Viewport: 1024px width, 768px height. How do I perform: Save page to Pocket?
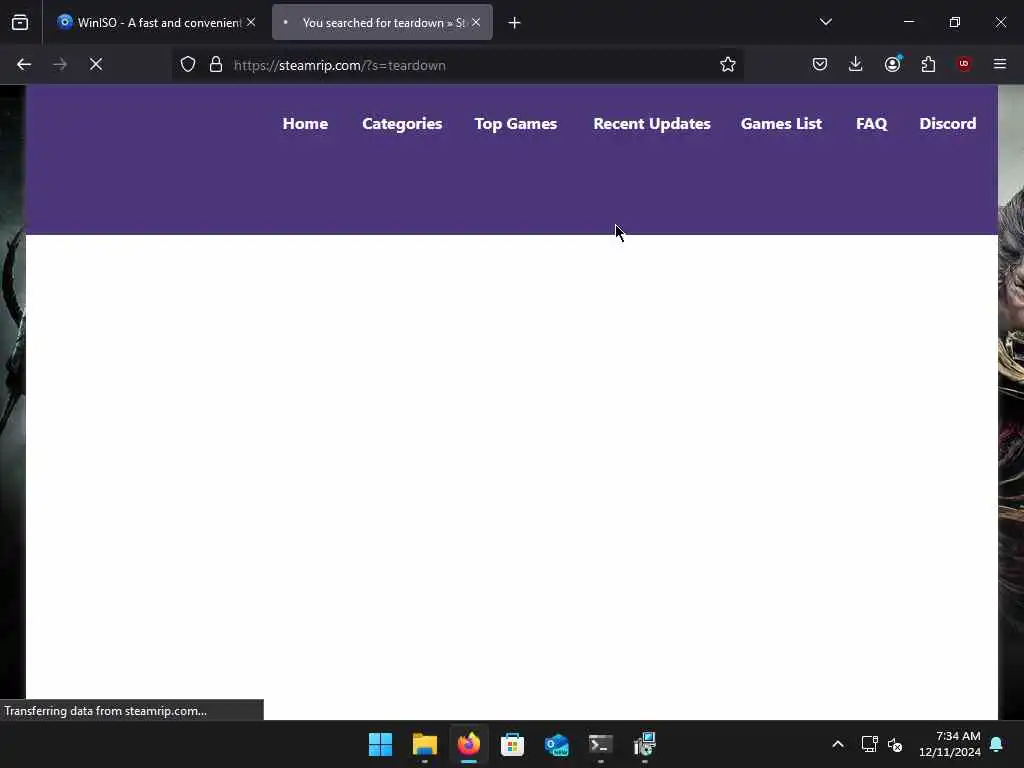[820, 64]
